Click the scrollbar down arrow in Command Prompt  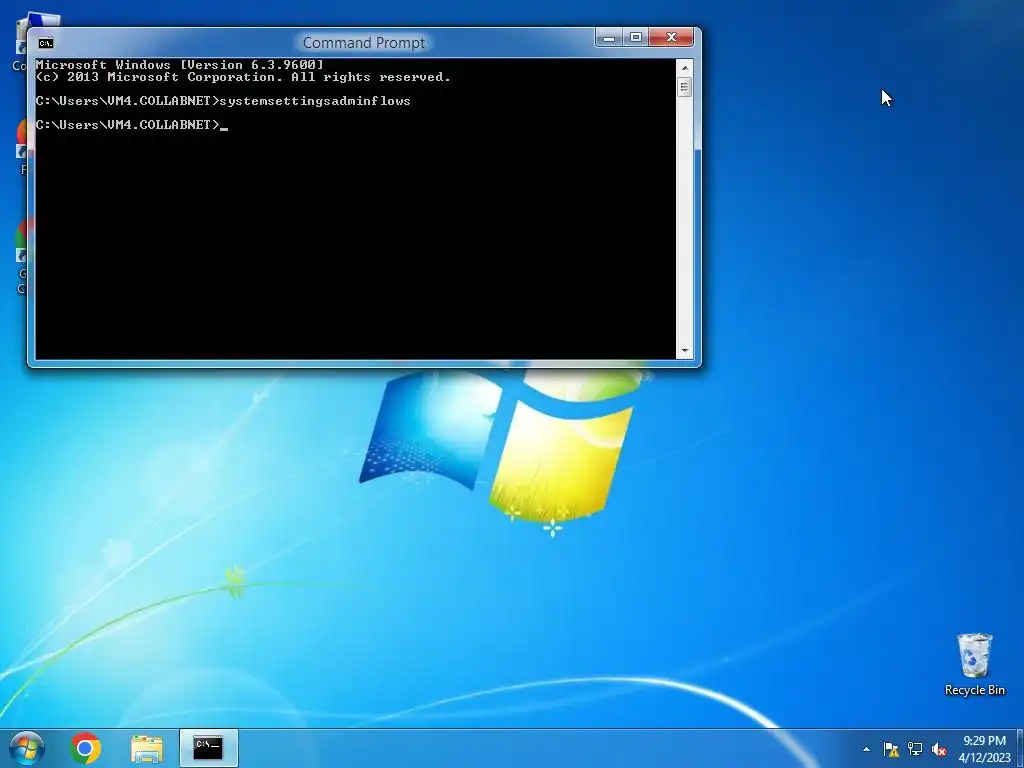pos(684,351)
